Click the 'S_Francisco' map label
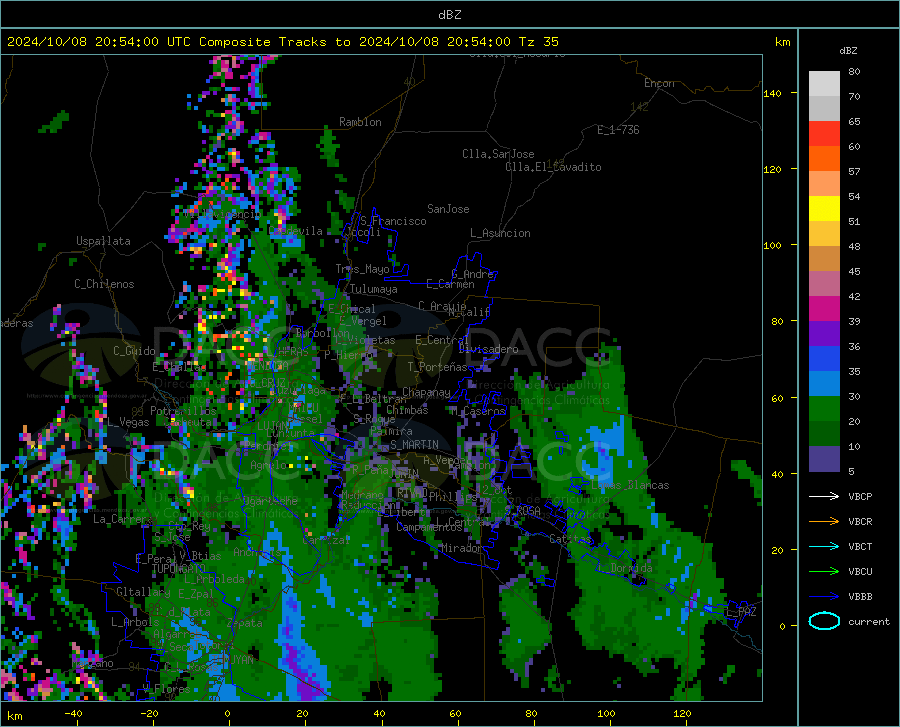Image resolution: width=900 pixels, height=727 pixels. [x=393, y=221]
